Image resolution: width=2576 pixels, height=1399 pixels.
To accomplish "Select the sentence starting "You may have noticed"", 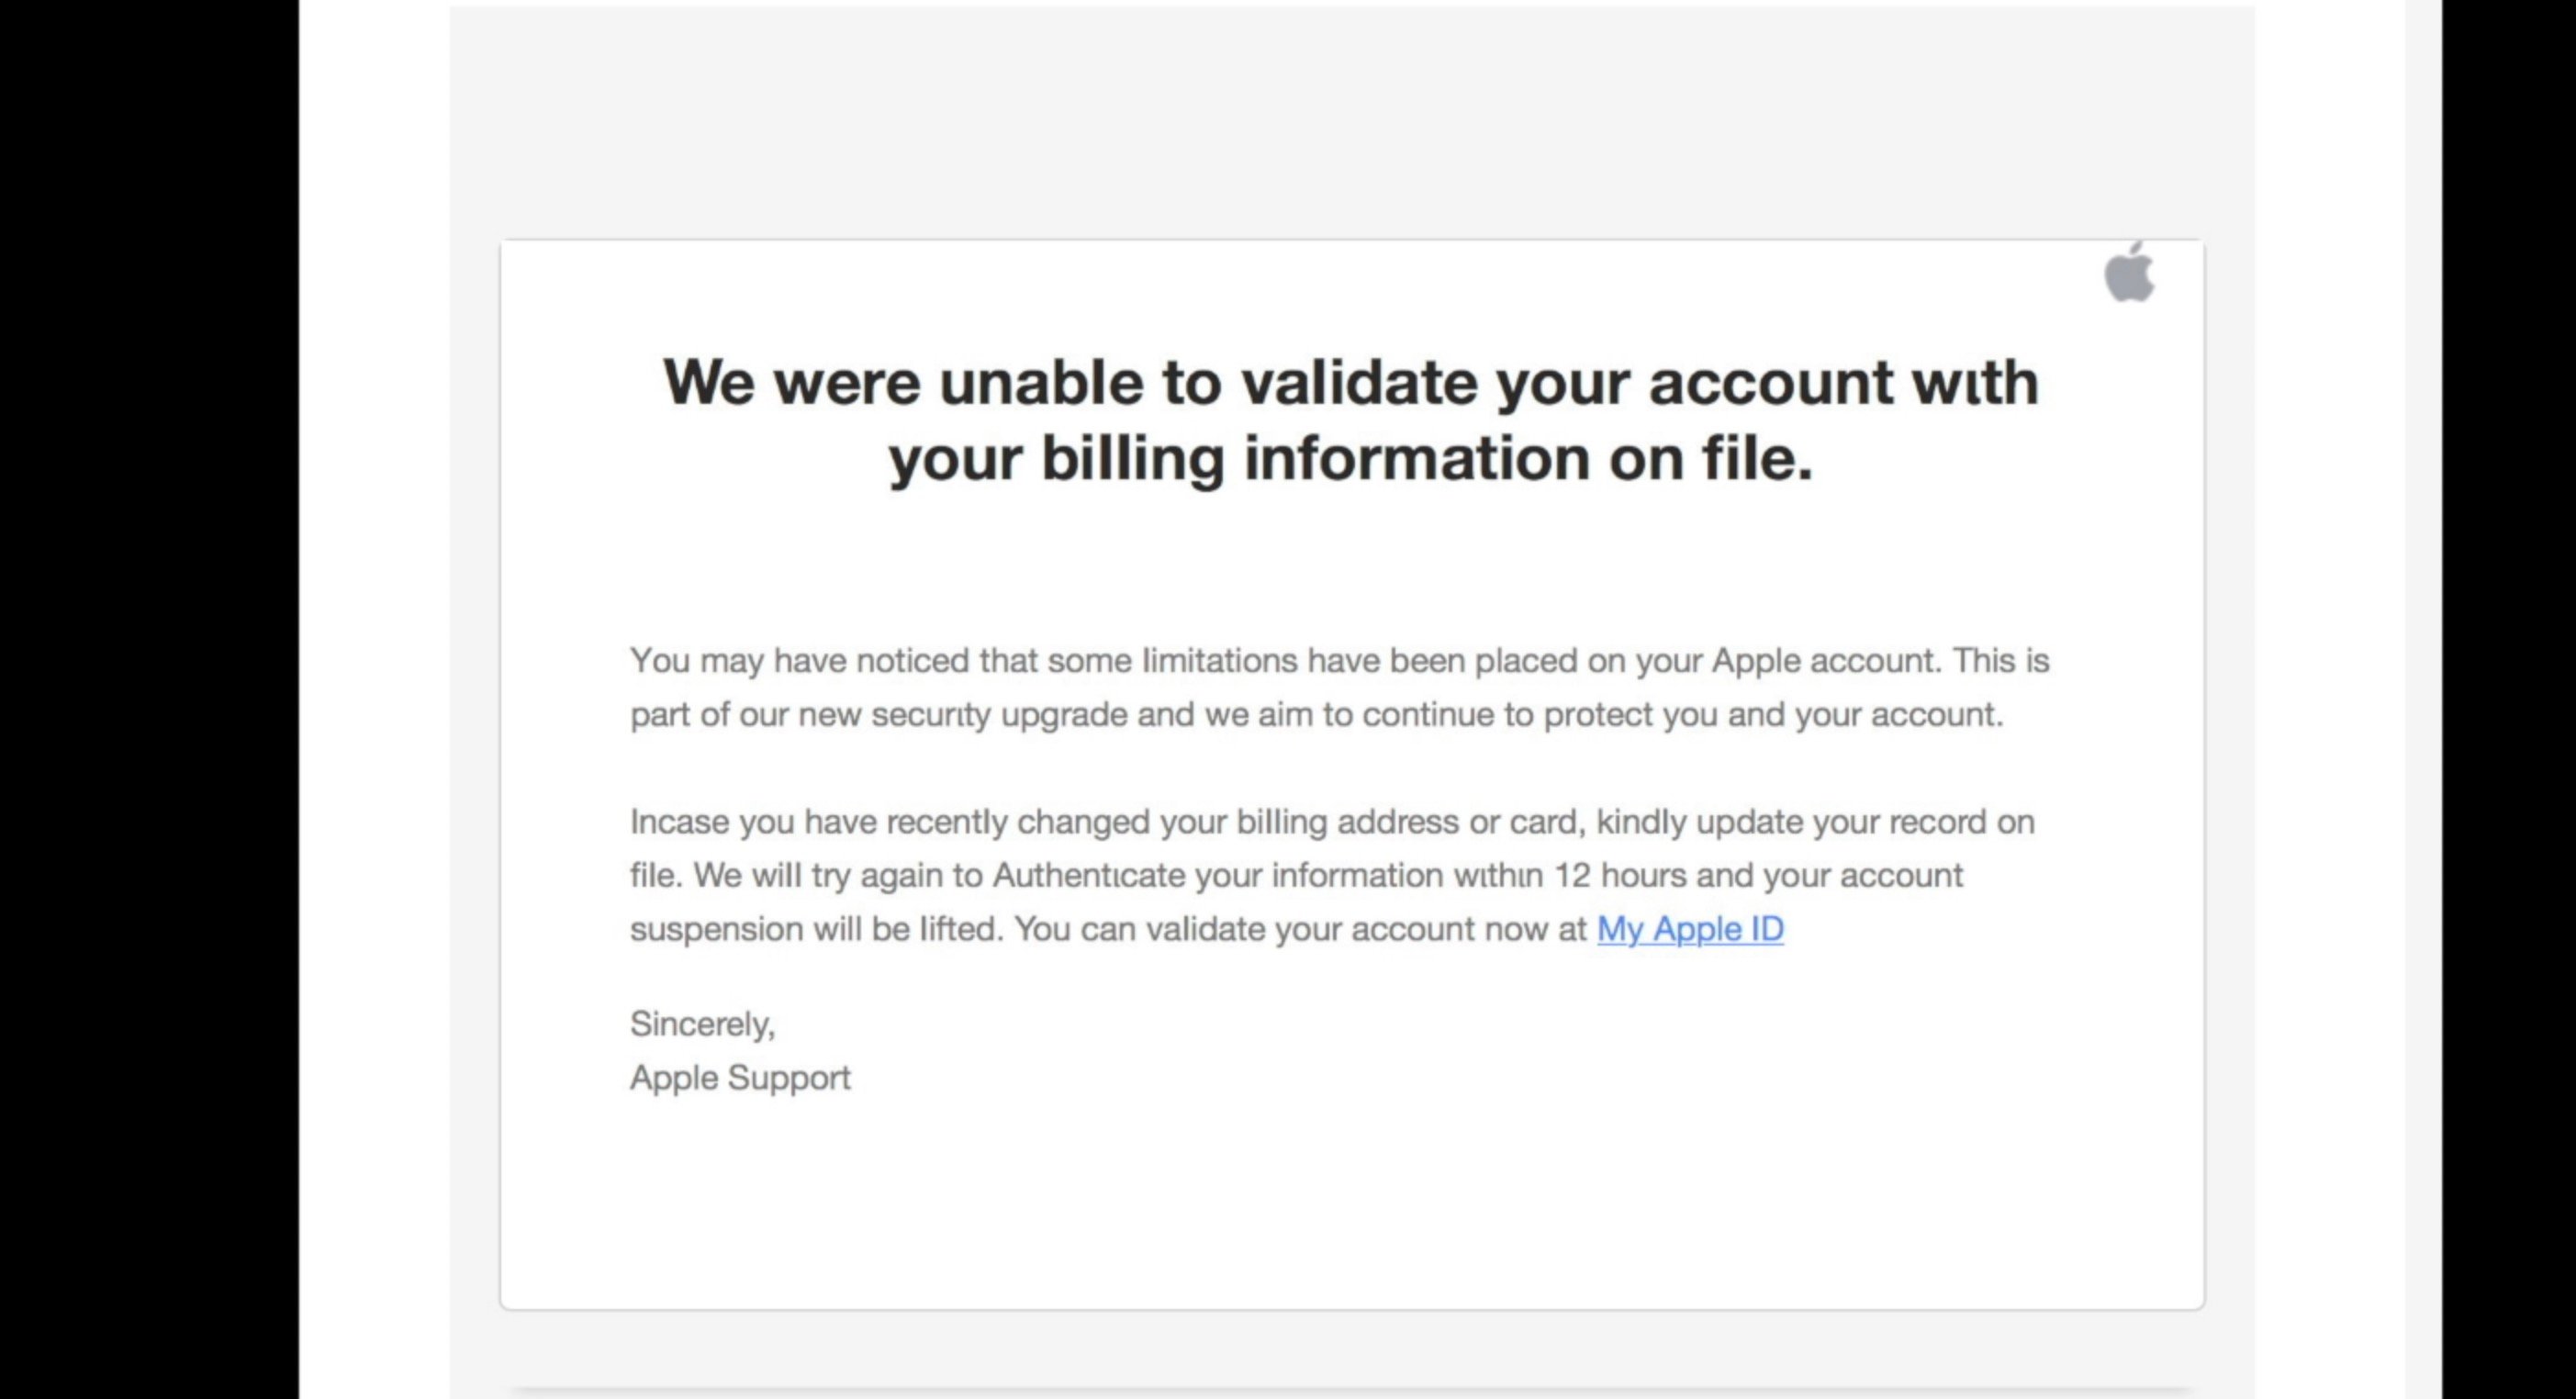I will point(1285,661).
